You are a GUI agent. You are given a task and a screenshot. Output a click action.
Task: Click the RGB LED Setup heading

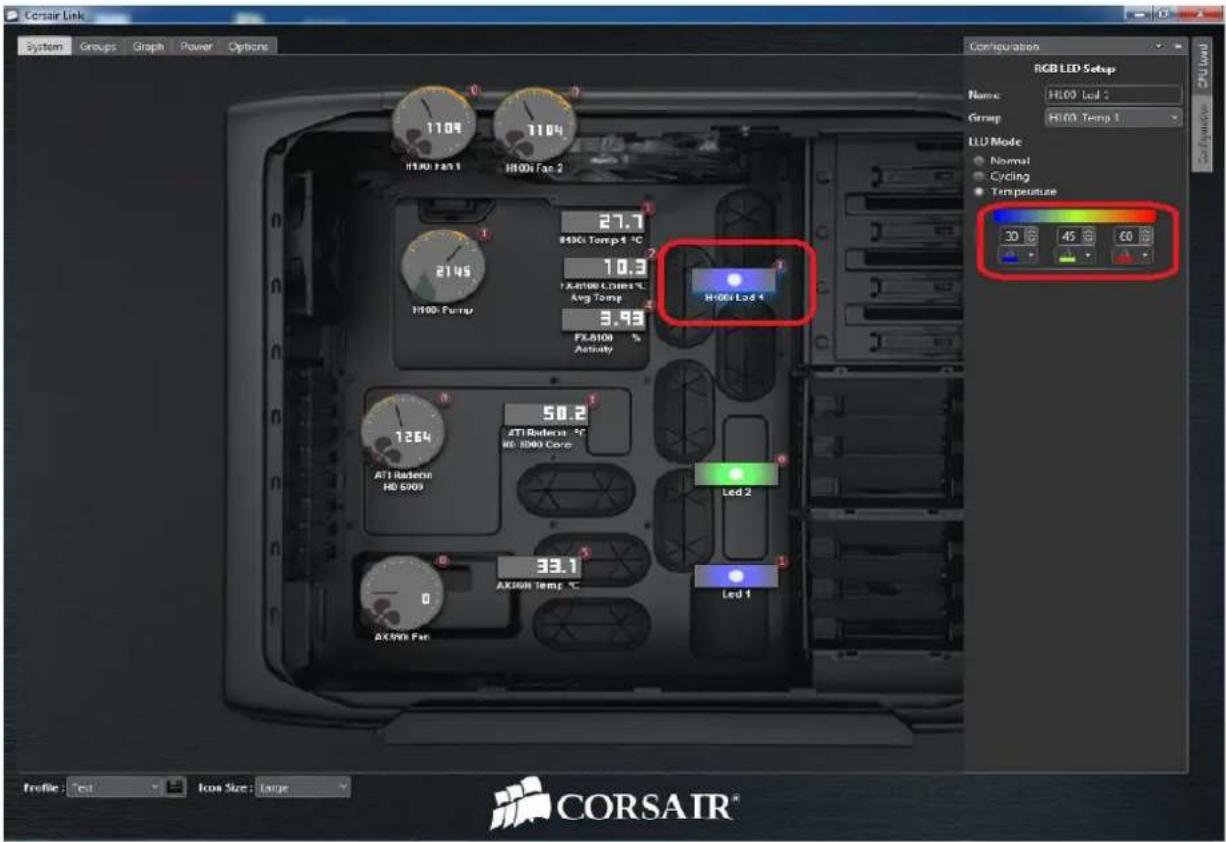click(1074, 68)
